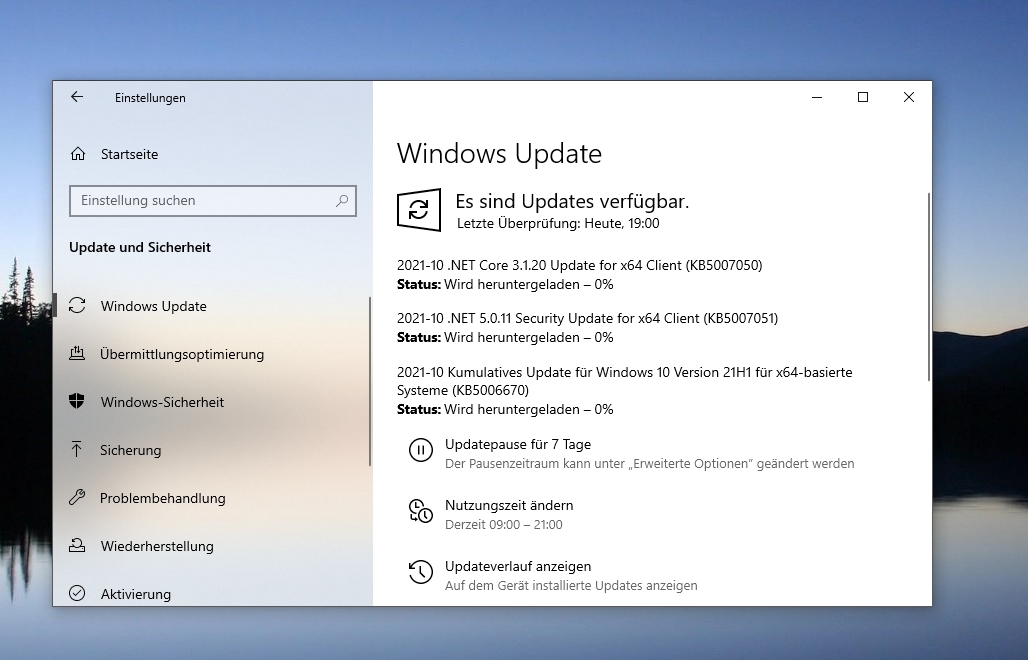Click the Windows Update page heading
This screenshot has height=660, width=1028.
[499, 153]
